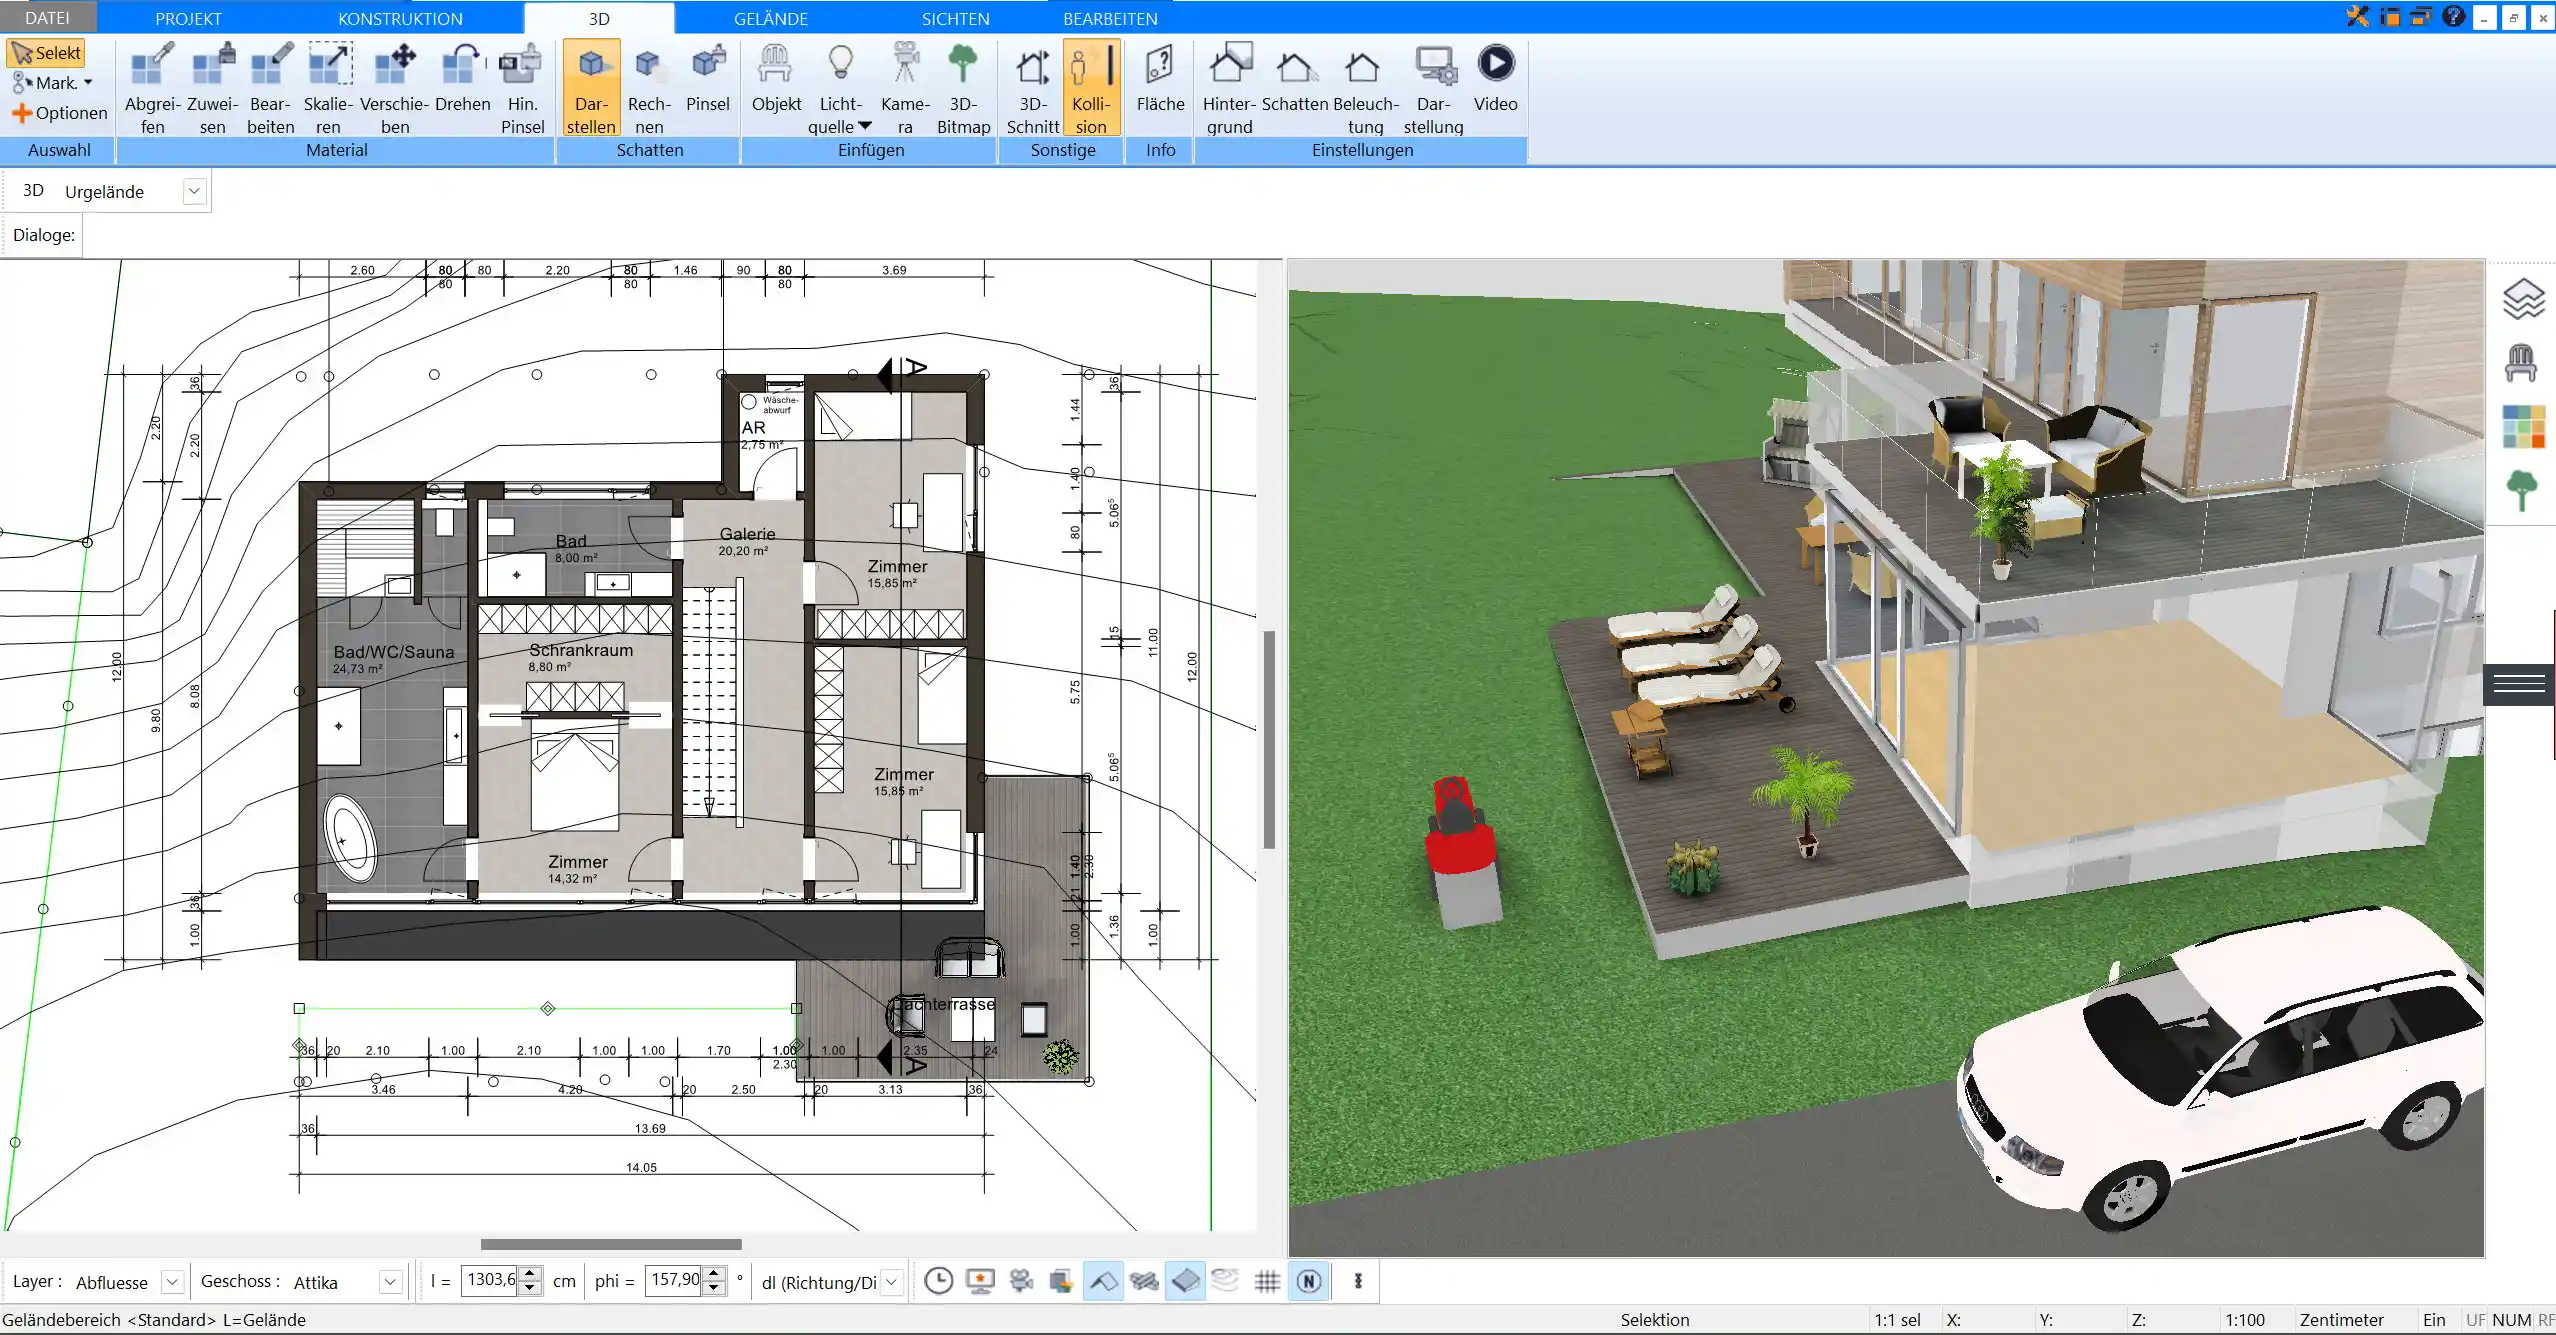Click the camera icon in bottom toolbar

coord(1021,1281)
